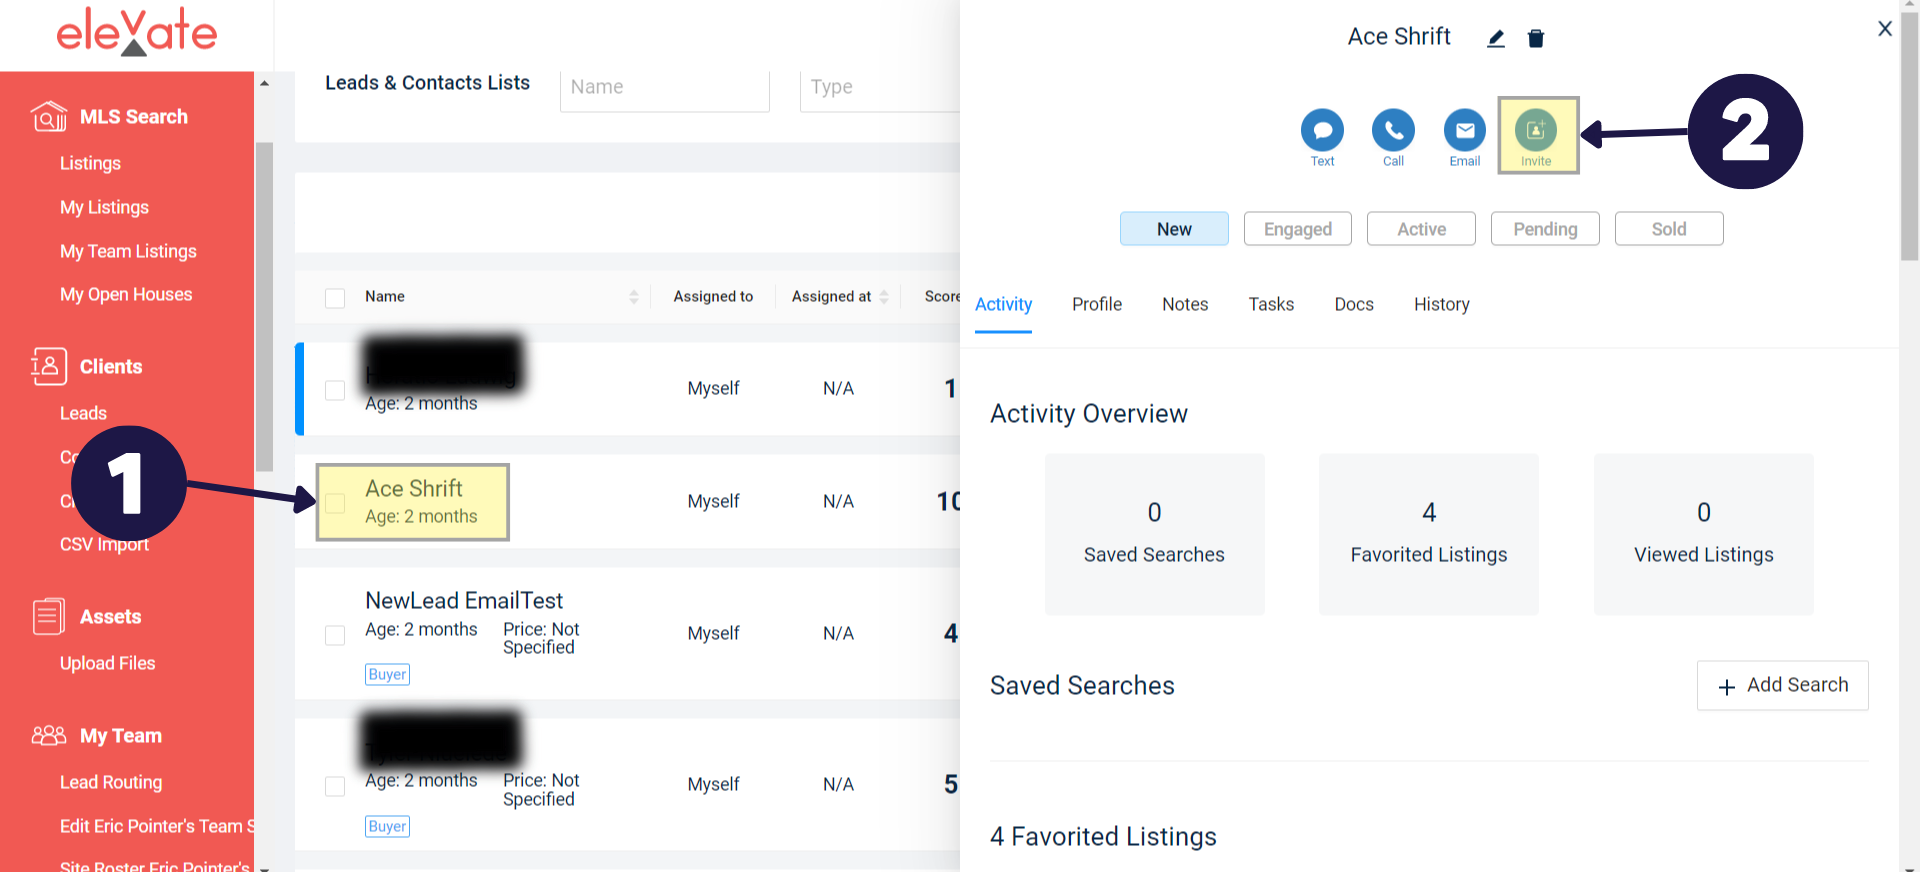This screenshot has height=872, width=1920.
Task: Click the plus icon in Add Search
Action: [x=1727, y=687]
